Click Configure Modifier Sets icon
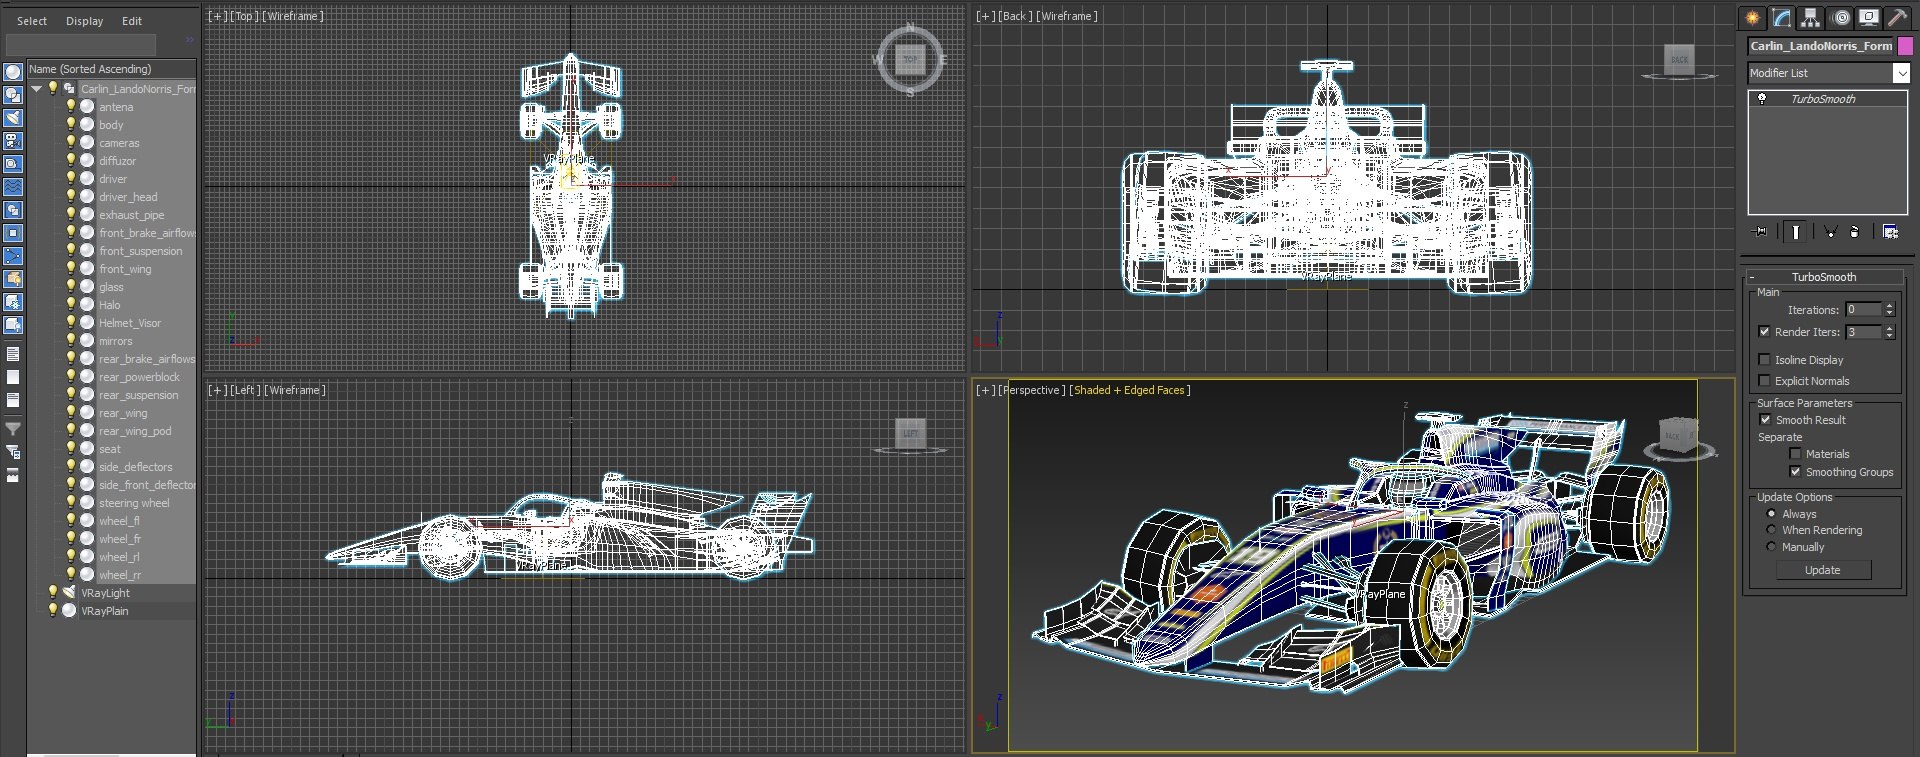Image resolution: width=1920 pixels, height=757 pixels. point(1890,231)
